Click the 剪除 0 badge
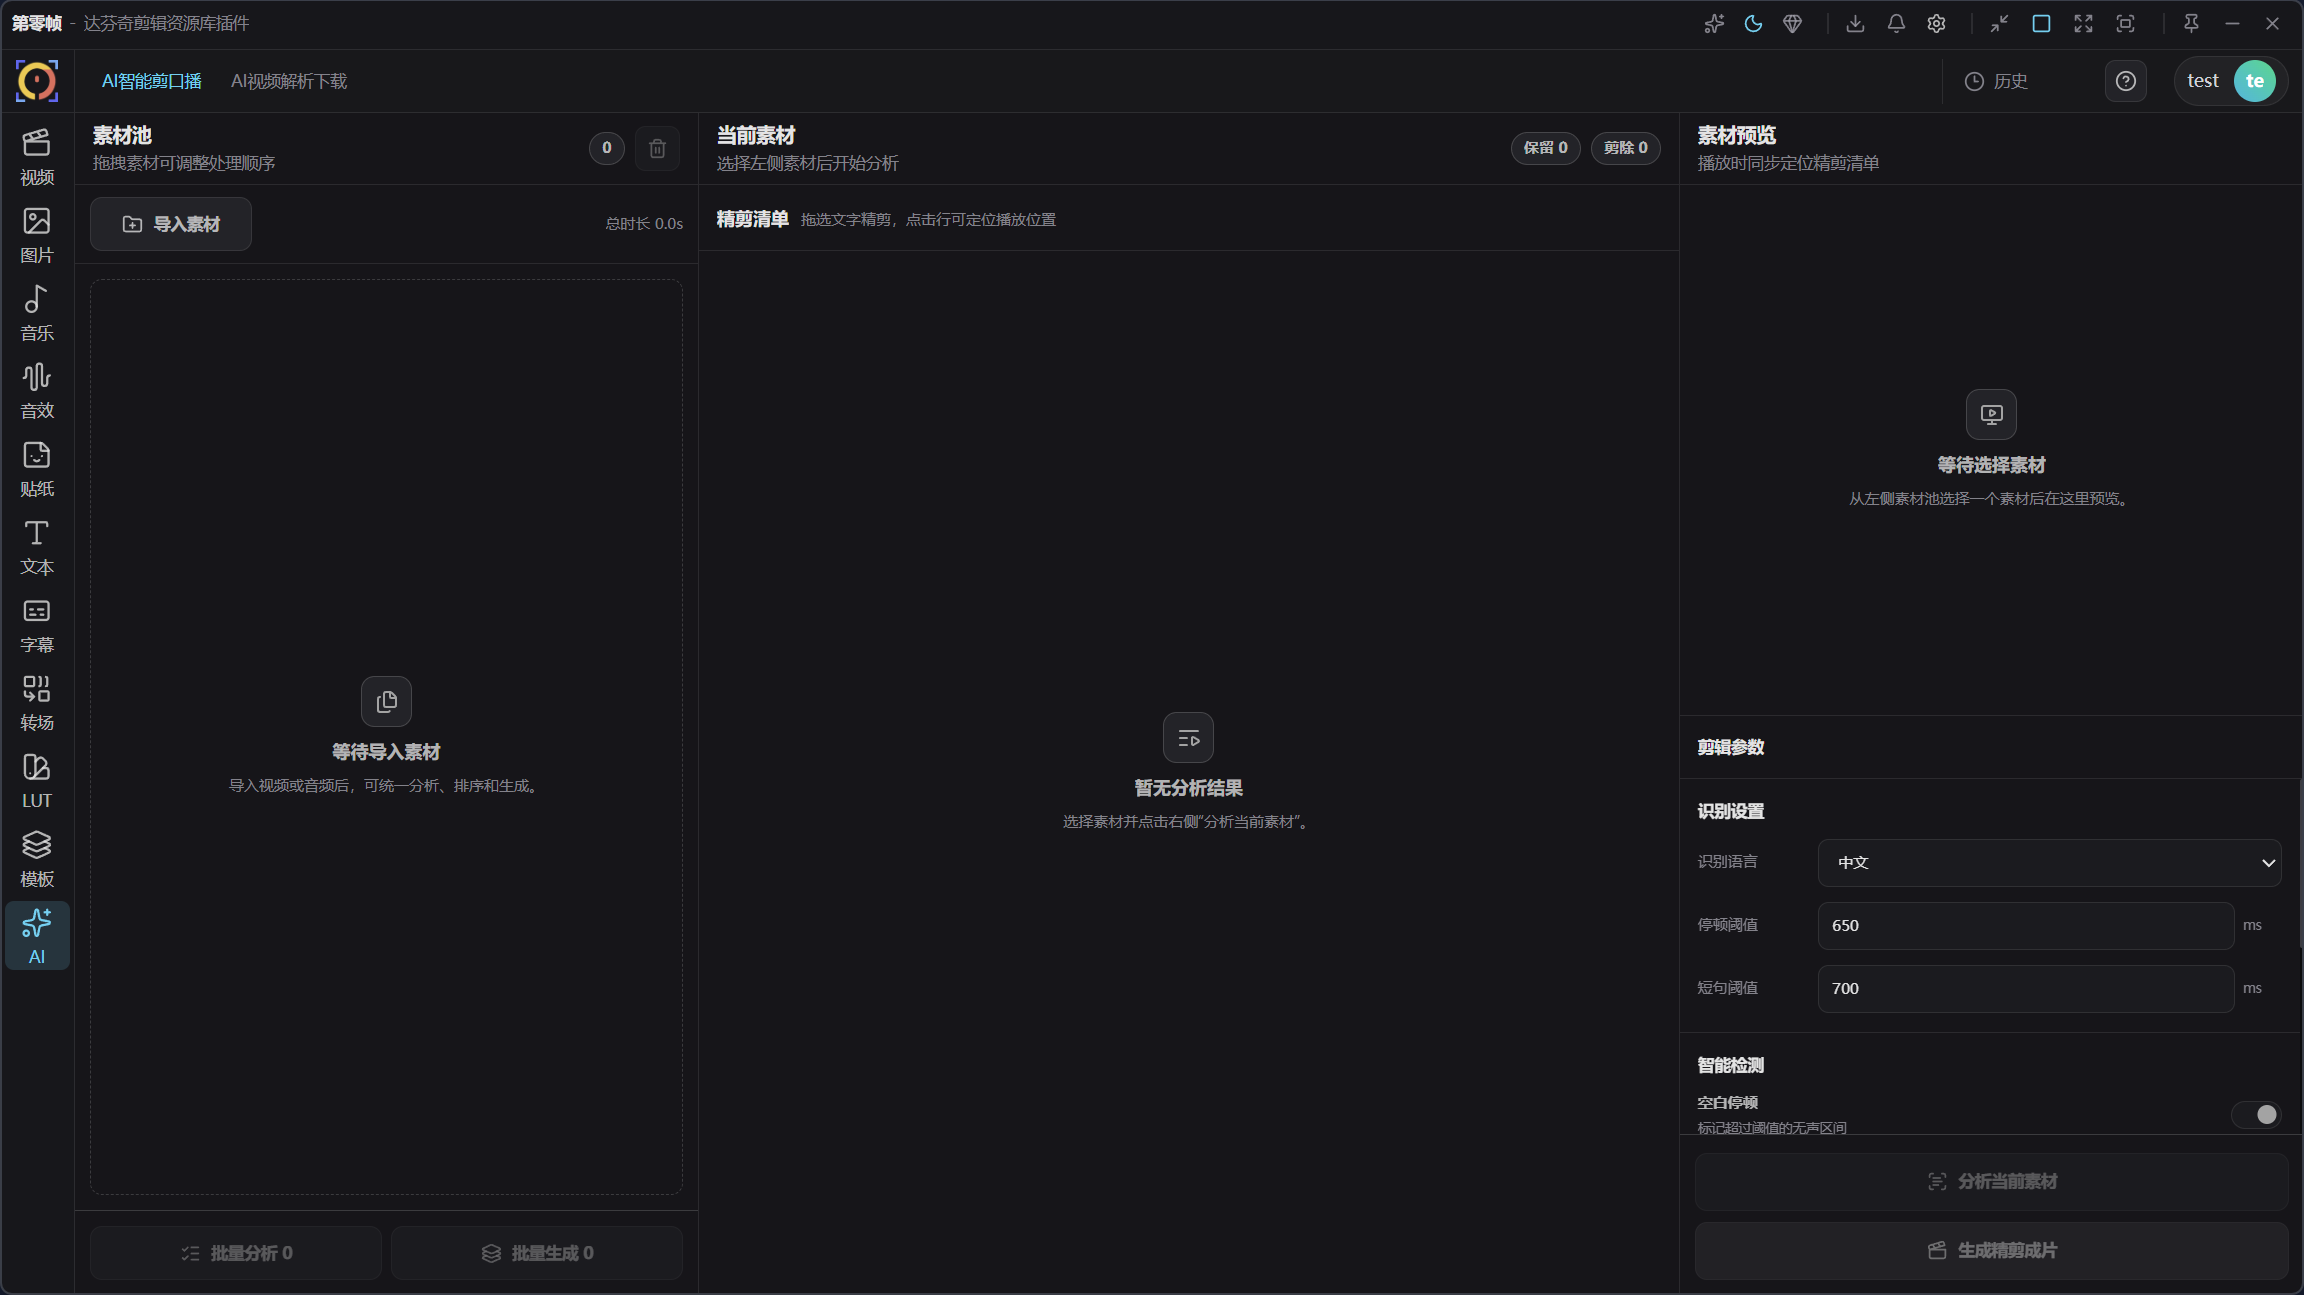2304x1295 pixels. coord(1626,148)
